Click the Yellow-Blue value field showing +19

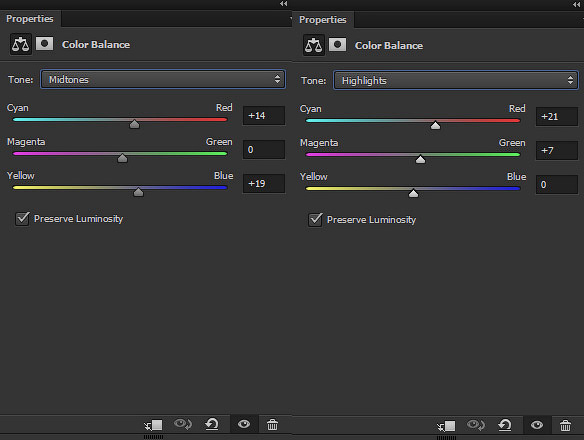click(264, 184)
